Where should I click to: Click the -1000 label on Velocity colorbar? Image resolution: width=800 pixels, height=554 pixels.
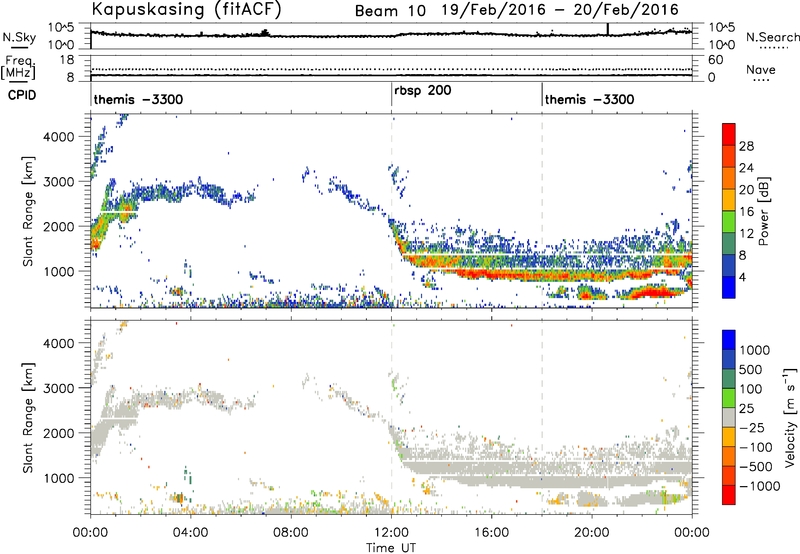point(759,486)
